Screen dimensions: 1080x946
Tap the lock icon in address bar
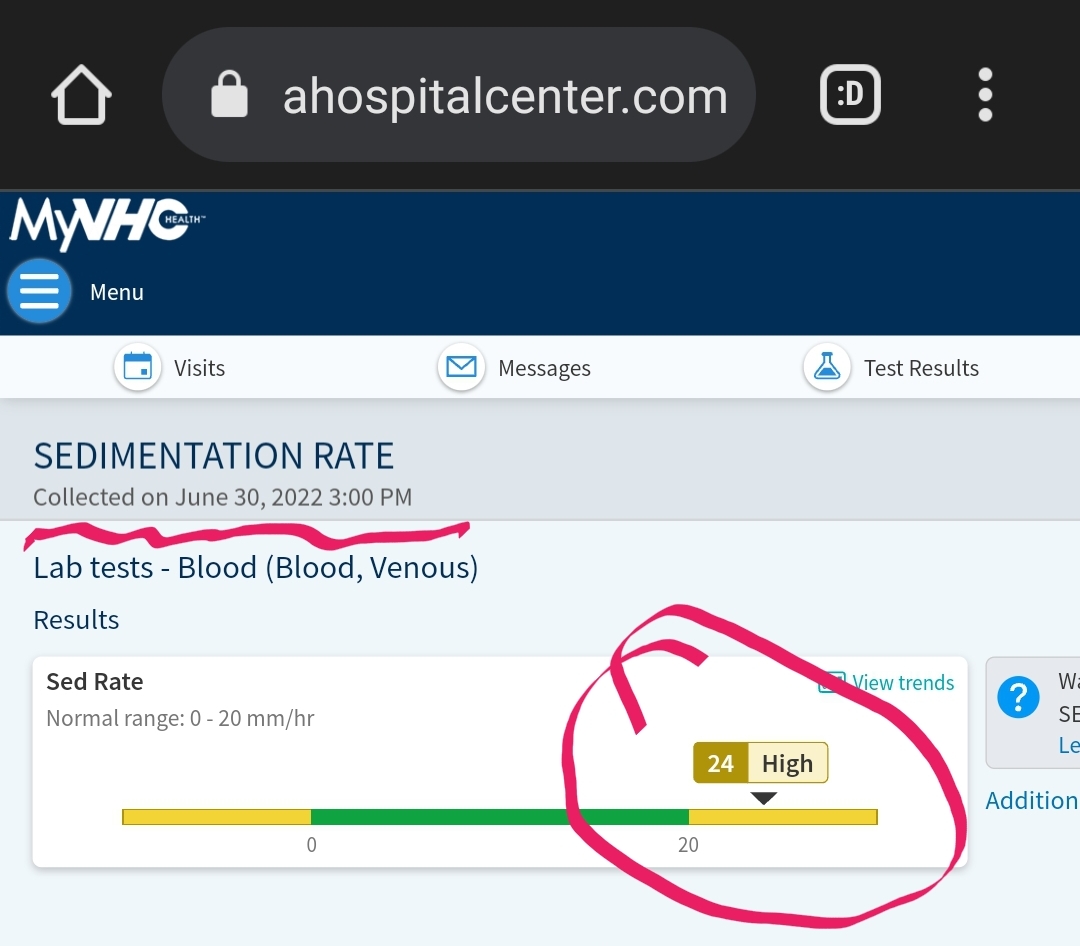pos(229,96)
